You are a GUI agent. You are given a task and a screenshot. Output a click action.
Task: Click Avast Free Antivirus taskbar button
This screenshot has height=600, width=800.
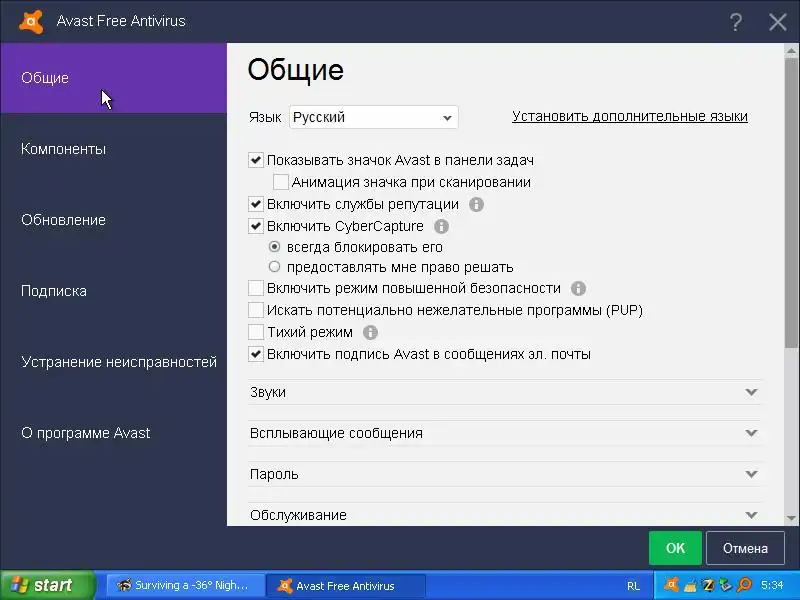point(345,586)
